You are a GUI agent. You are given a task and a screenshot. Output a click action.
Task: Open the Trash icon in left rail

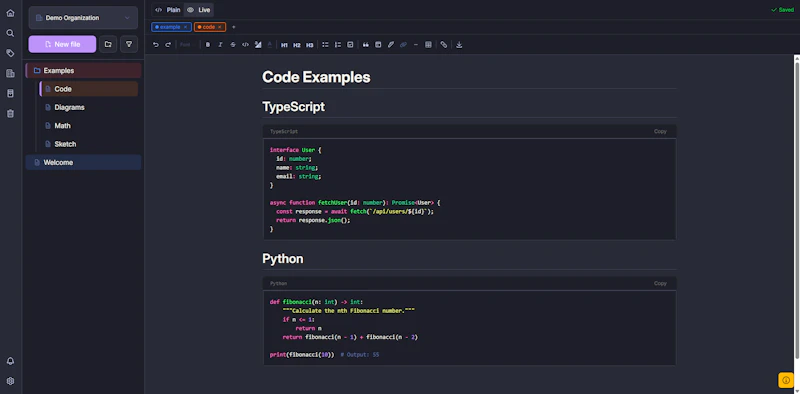[10, 113]
